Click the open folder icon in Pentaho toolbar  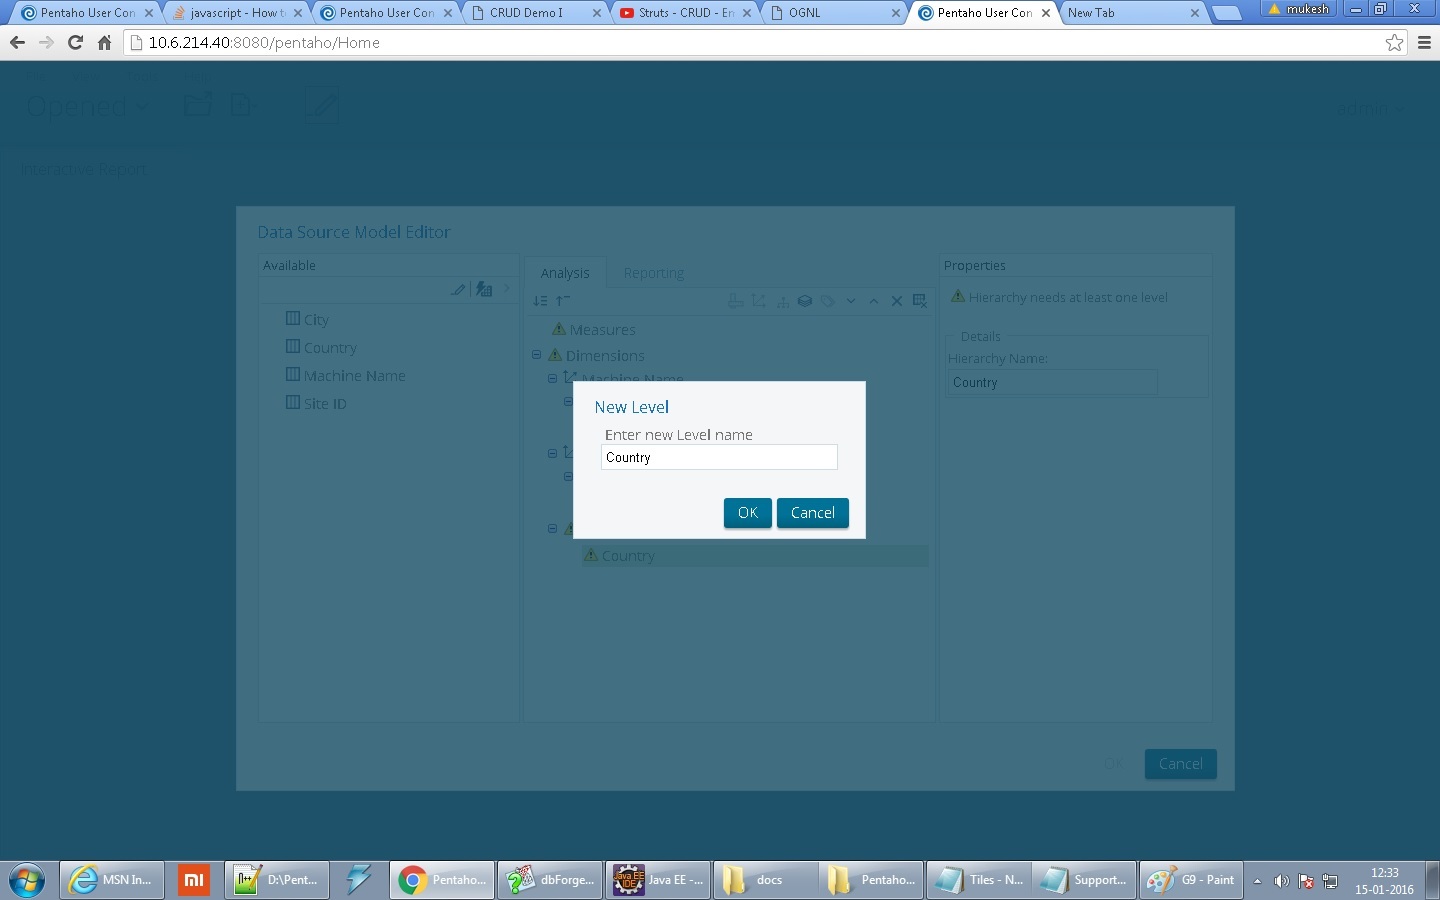point(198,104)
